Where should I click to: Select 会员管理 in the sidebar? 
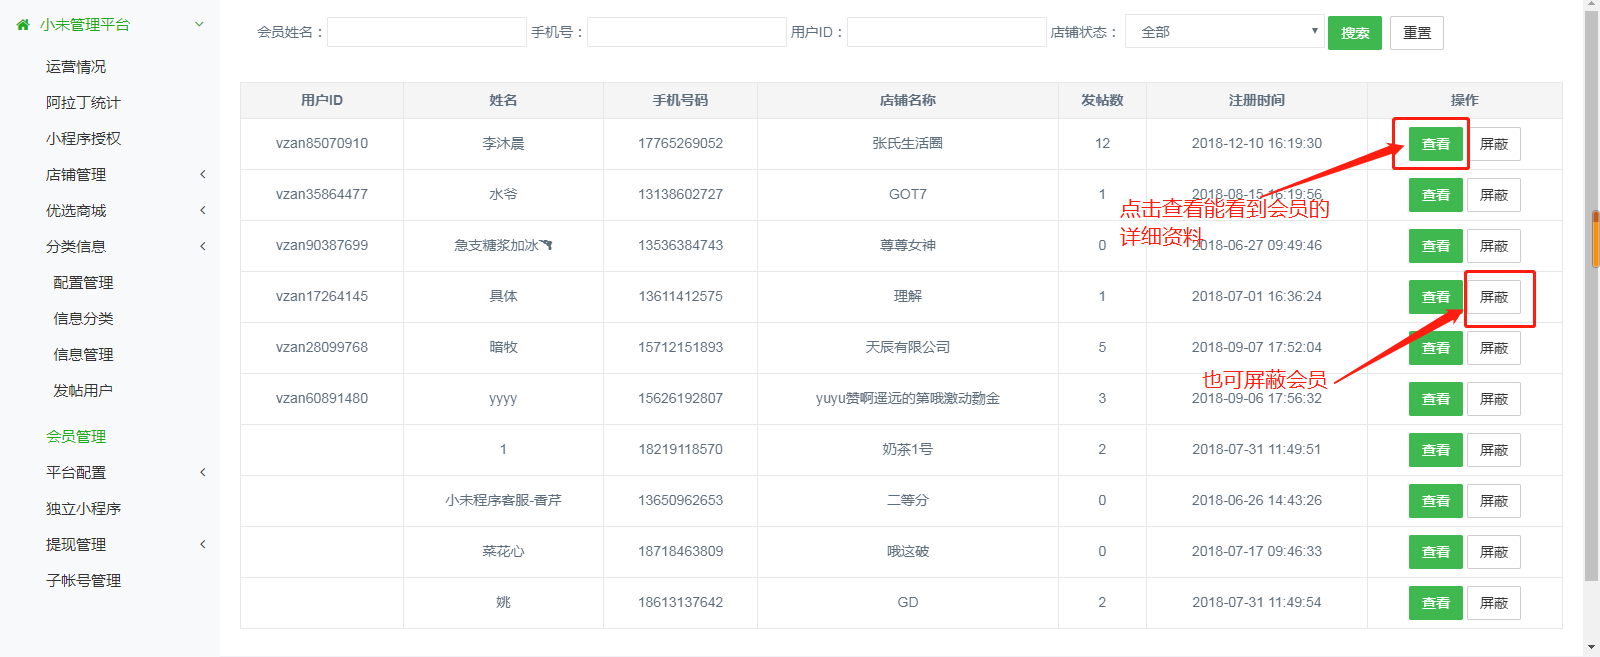tap(76, 436)
